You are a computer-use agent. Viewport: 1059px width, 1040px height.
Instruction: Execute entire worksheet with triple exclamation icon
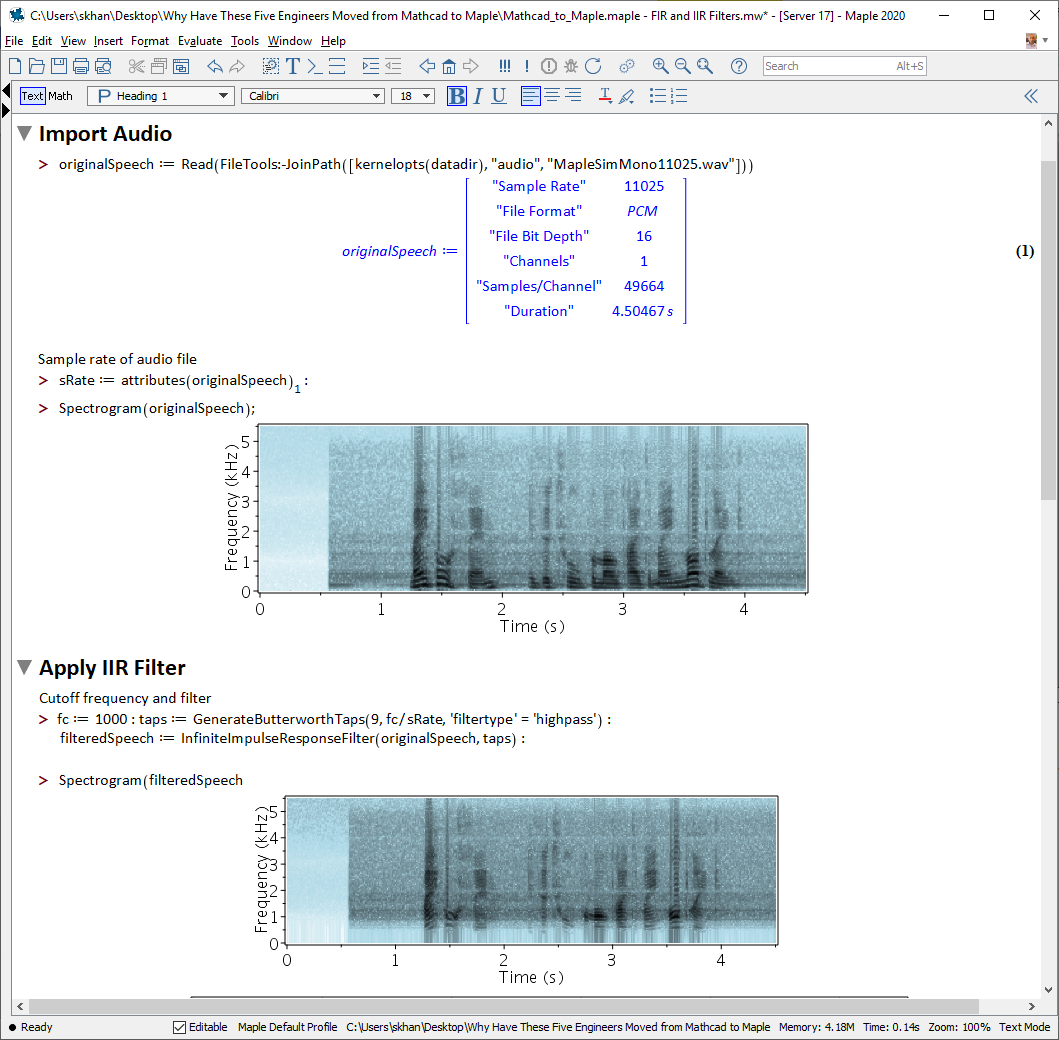[504, 66]
